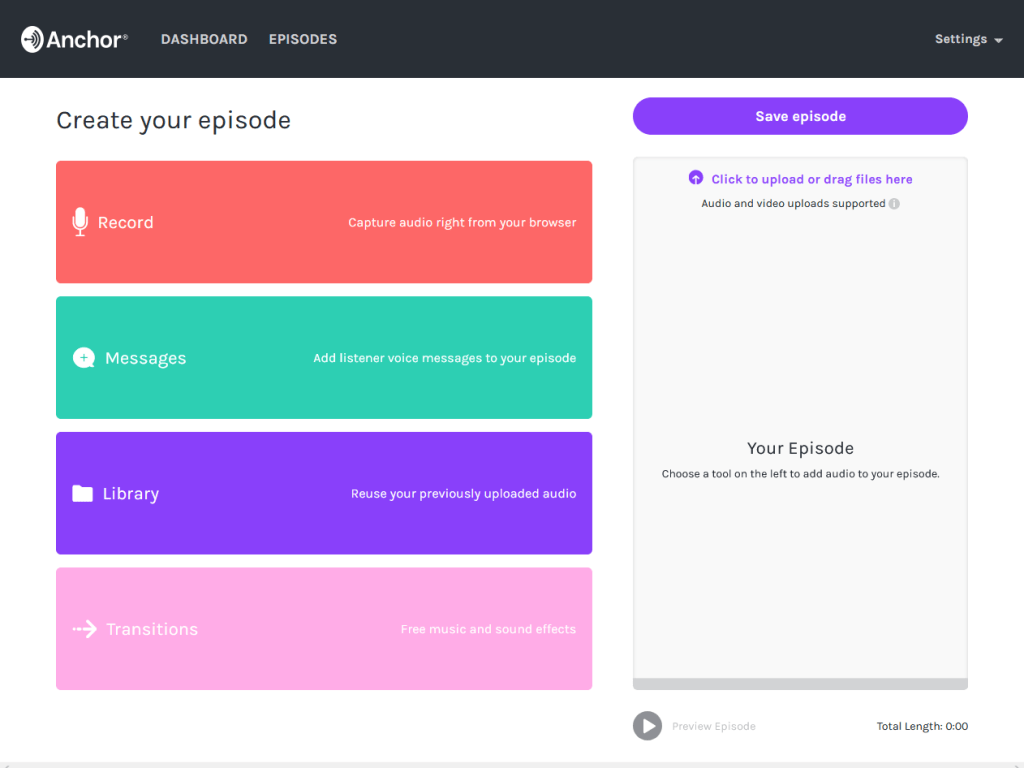The width and height of the screenshot is (1024, 768).
Task: Click the Total Length indicator
Action: [x=921, y=726]
